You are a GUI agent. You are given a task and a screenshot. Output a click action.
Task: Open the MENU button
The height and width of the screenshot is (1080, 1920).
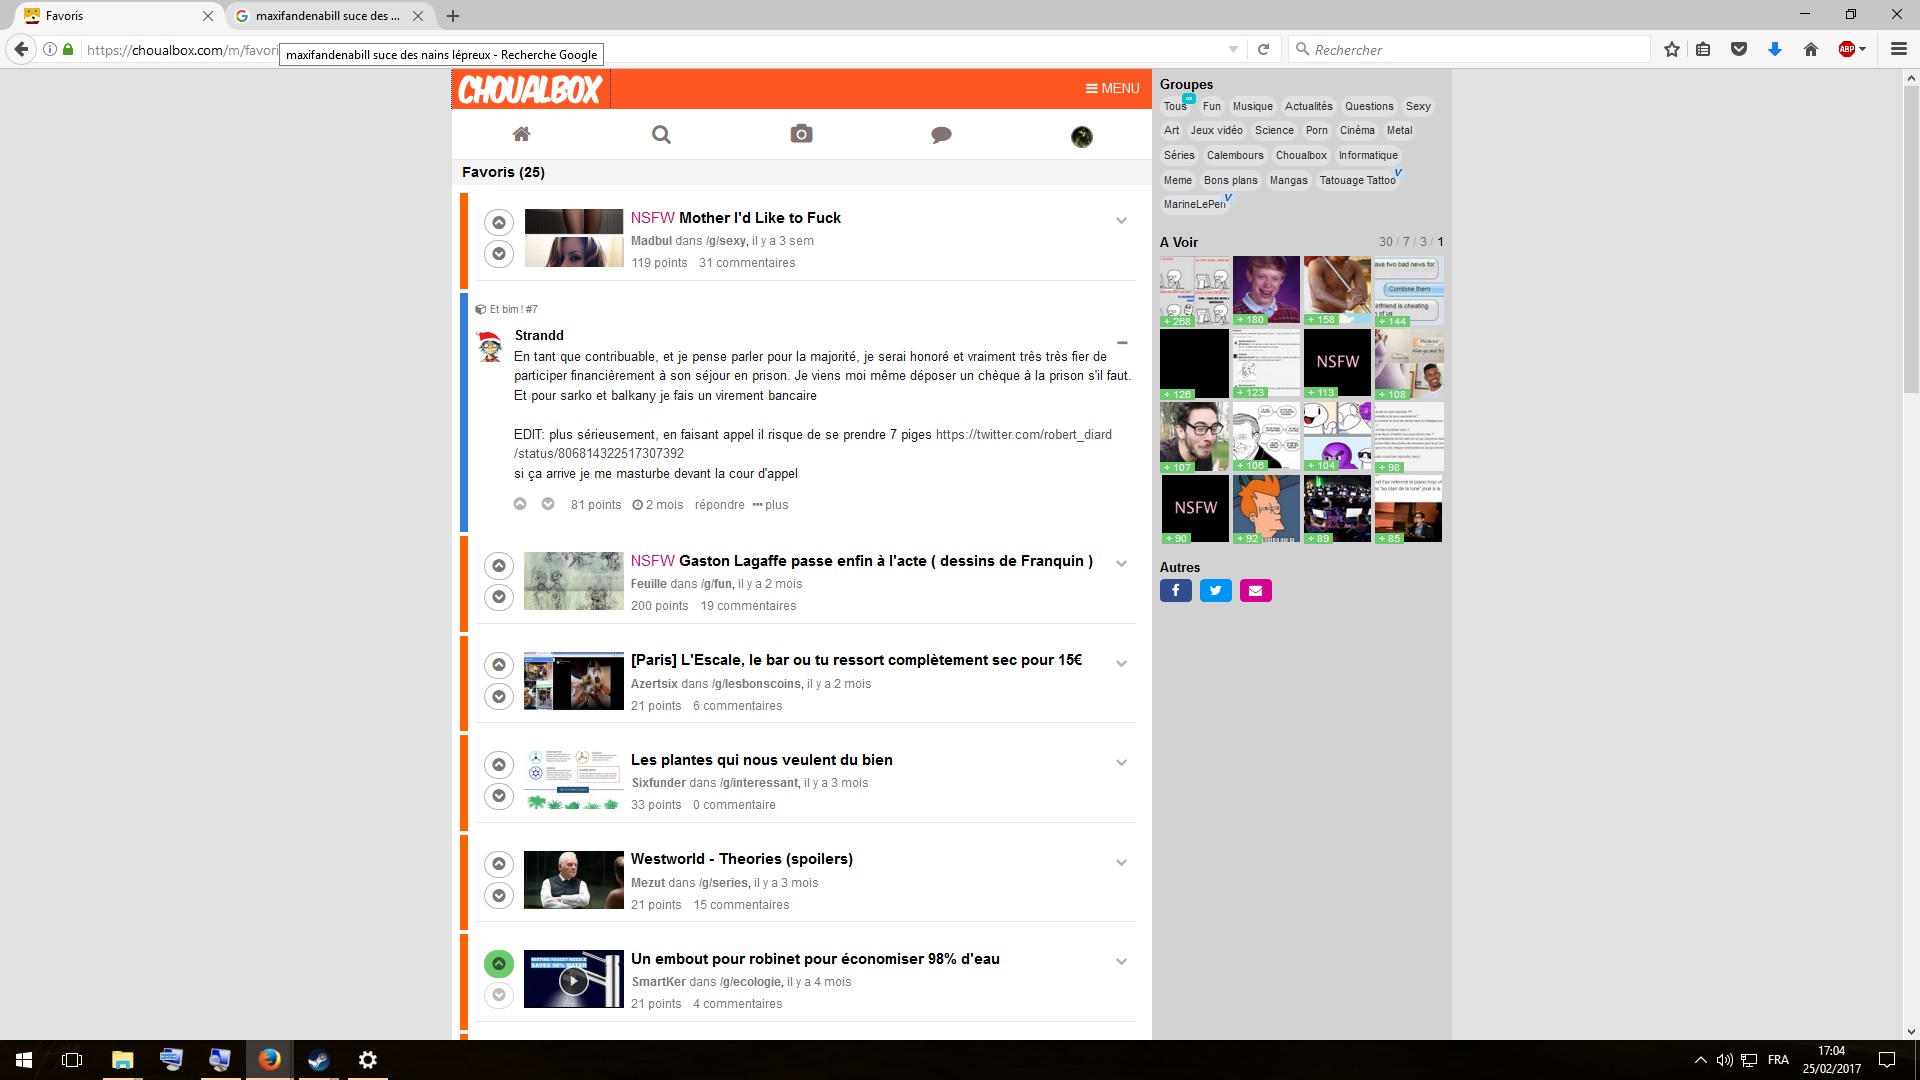coord(1112,89)
